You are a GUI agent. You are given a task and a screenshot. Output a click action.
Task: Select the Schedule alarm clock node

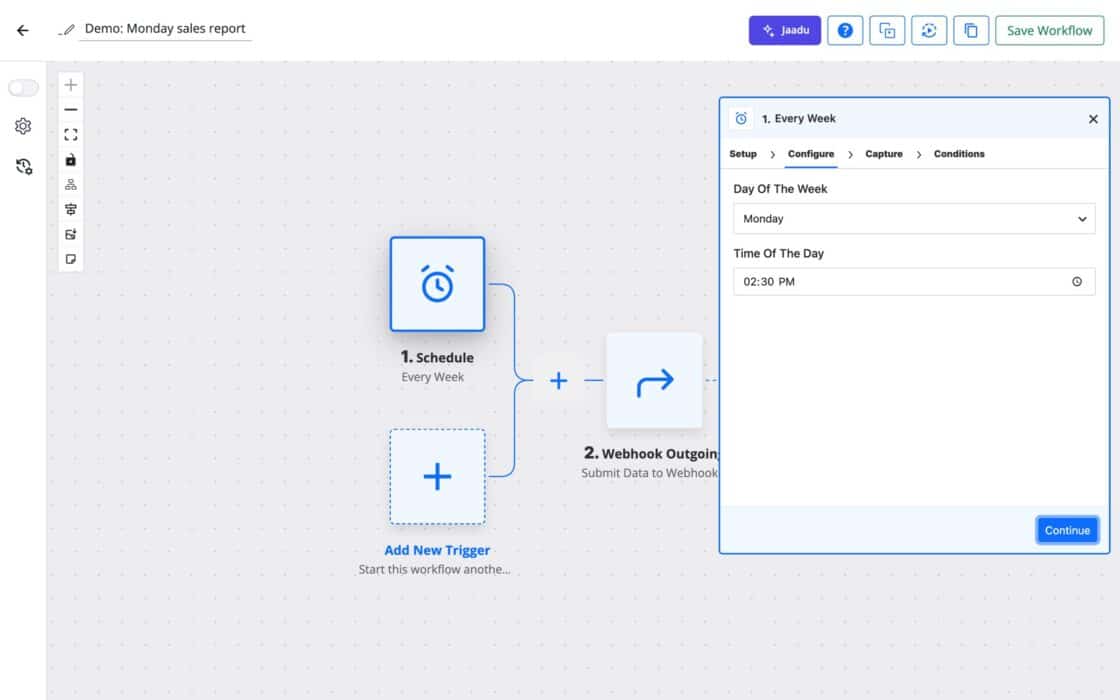point(437,284)
